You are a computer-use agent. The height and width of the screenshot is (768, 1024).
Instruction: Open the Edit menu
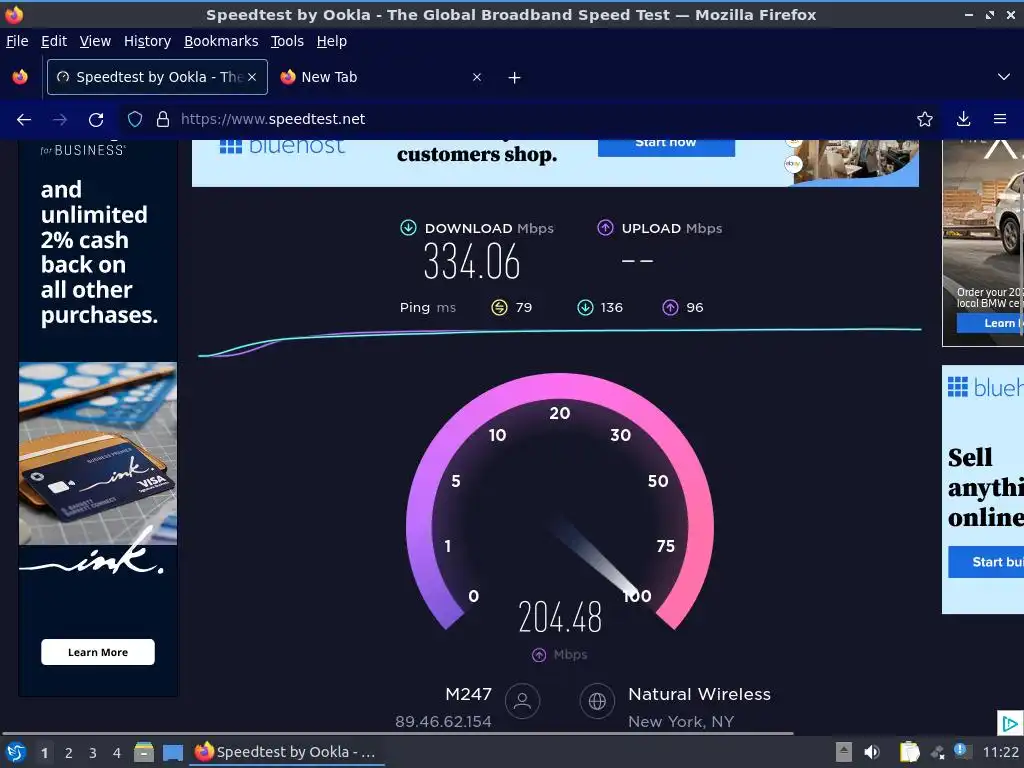pos(54,41)
